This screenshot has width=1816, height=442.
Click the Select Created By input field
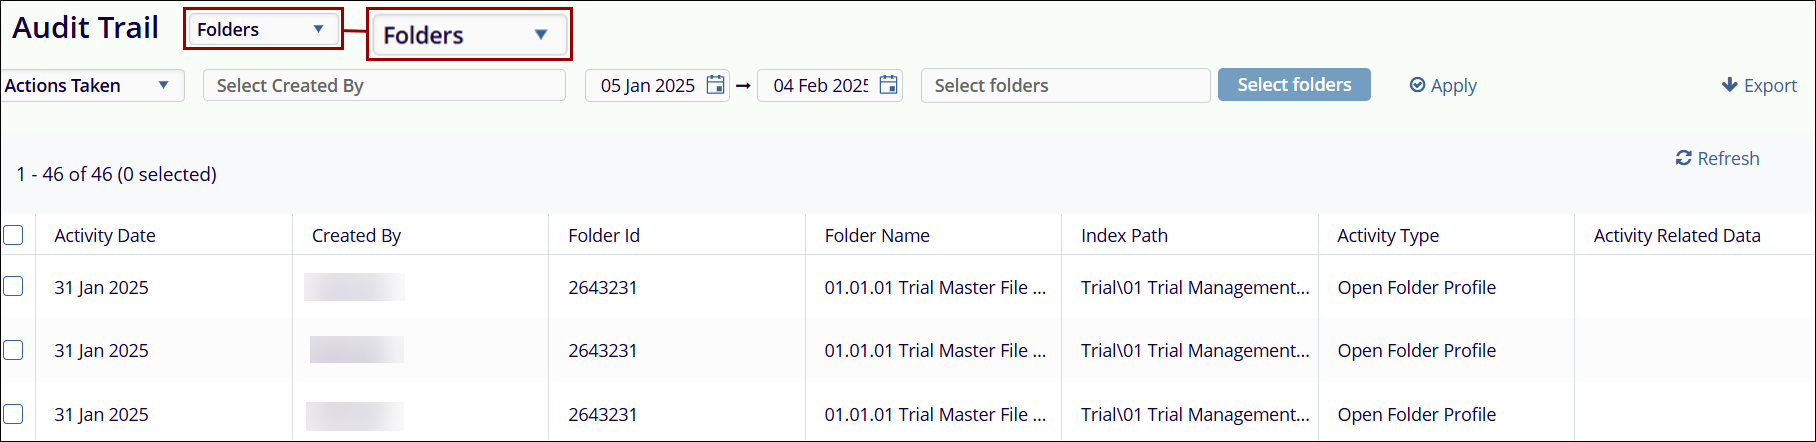tap(384, 85)
